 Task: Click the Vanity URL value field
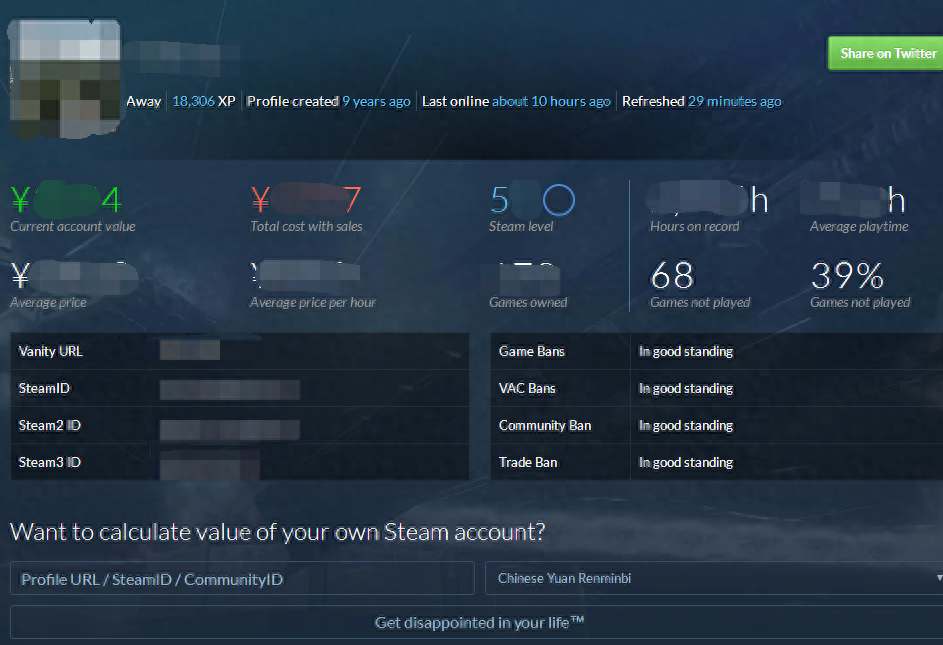pos(190,351)
